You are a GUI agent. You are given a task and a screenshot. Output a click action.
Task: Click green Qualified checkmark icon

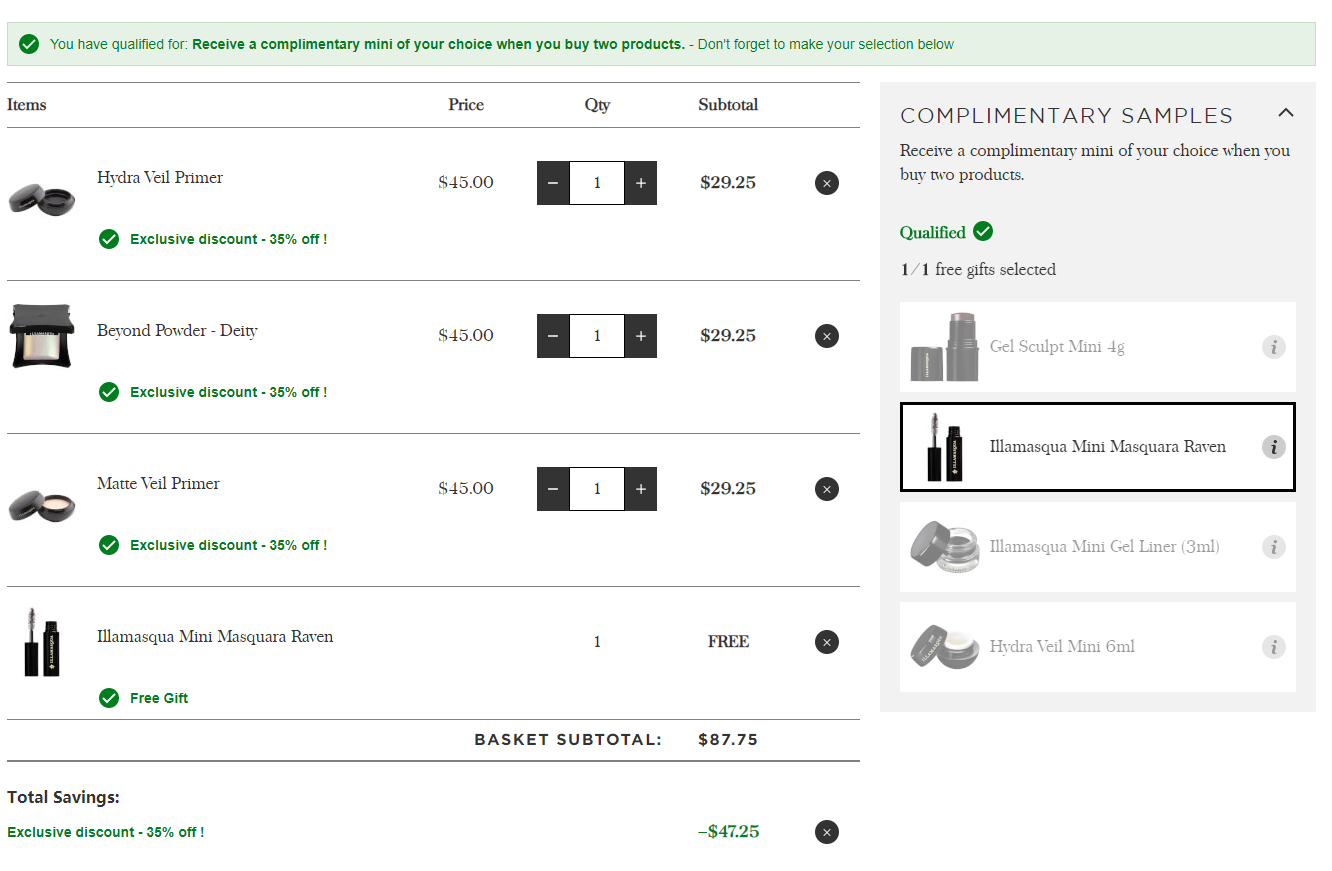(x=983, y=232)
